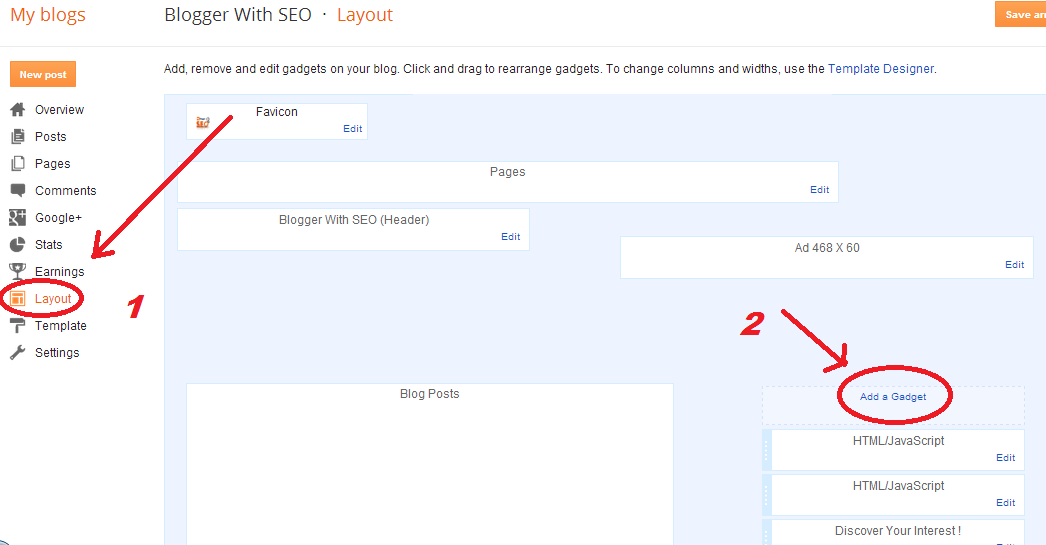Click the Pages icon in sidebar
The height and width of the screenshot is (545, 1046).
coord(18,163)
